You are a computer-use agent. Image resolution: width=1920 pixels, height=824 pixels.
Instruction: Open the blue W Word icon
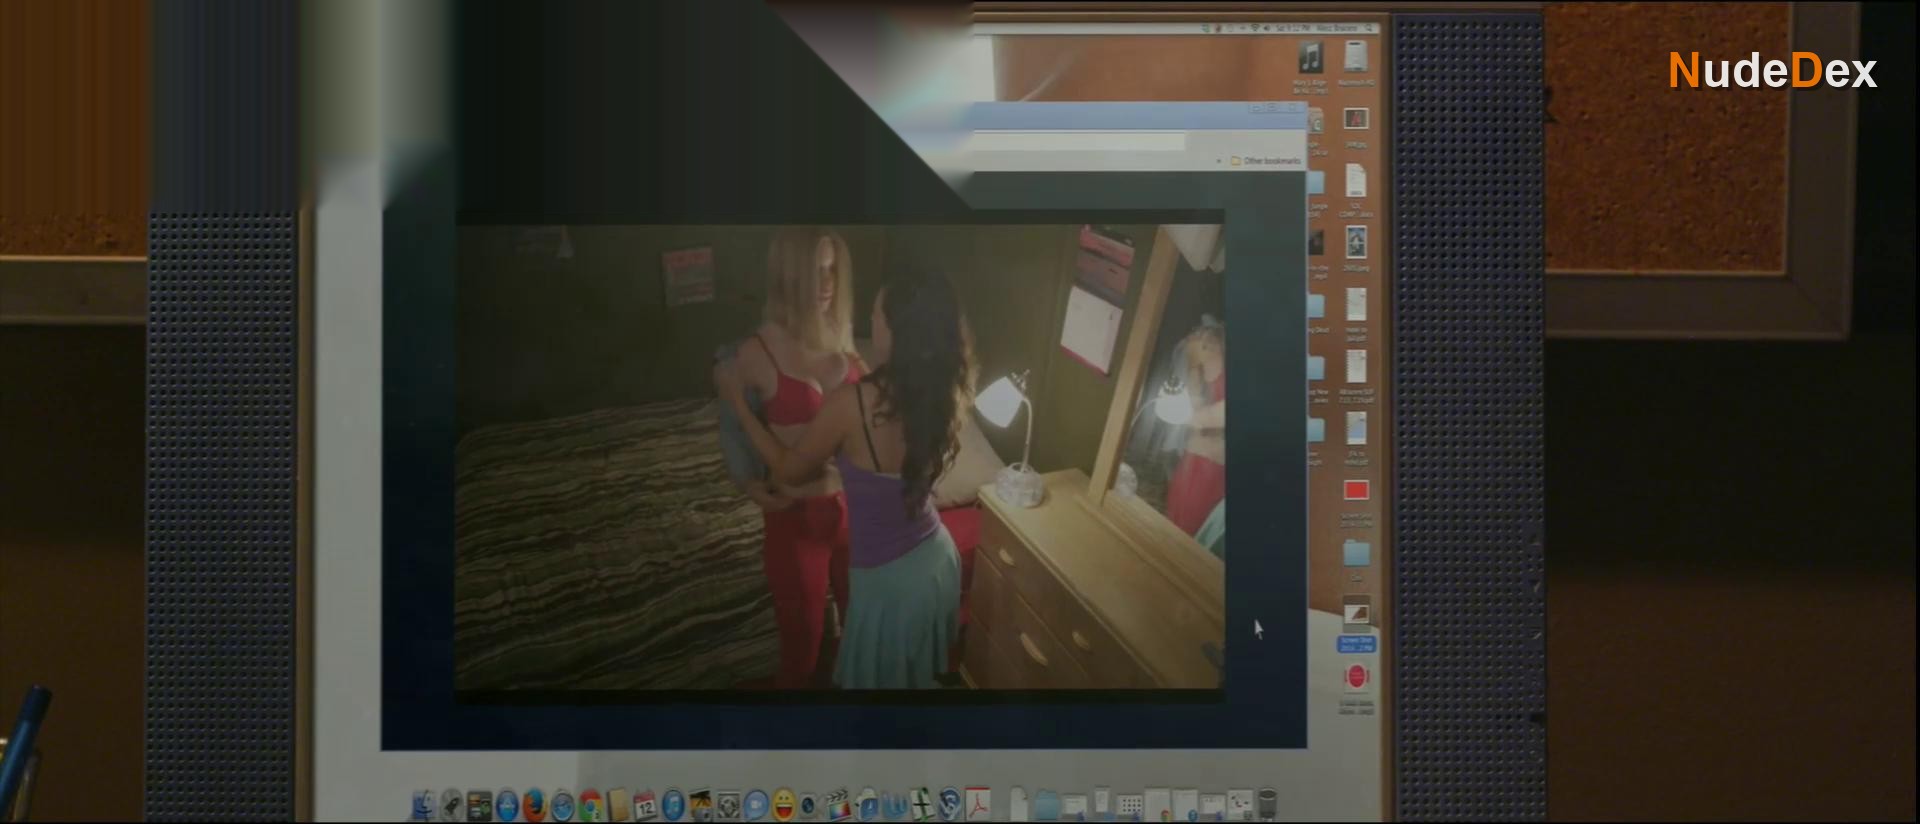[894, 805]
